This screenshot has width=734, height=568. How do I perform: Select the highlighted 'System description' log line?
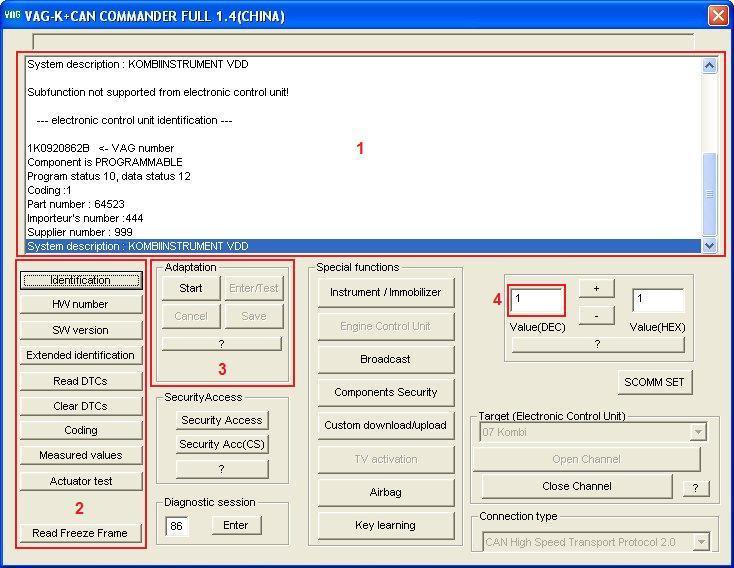click(x=364, y=246)
